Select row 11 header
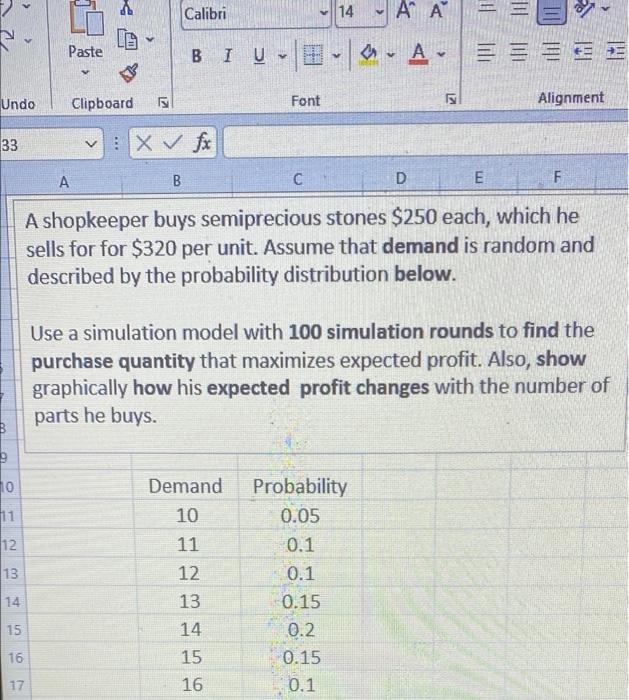629x700 pixels. coord(8,516)
